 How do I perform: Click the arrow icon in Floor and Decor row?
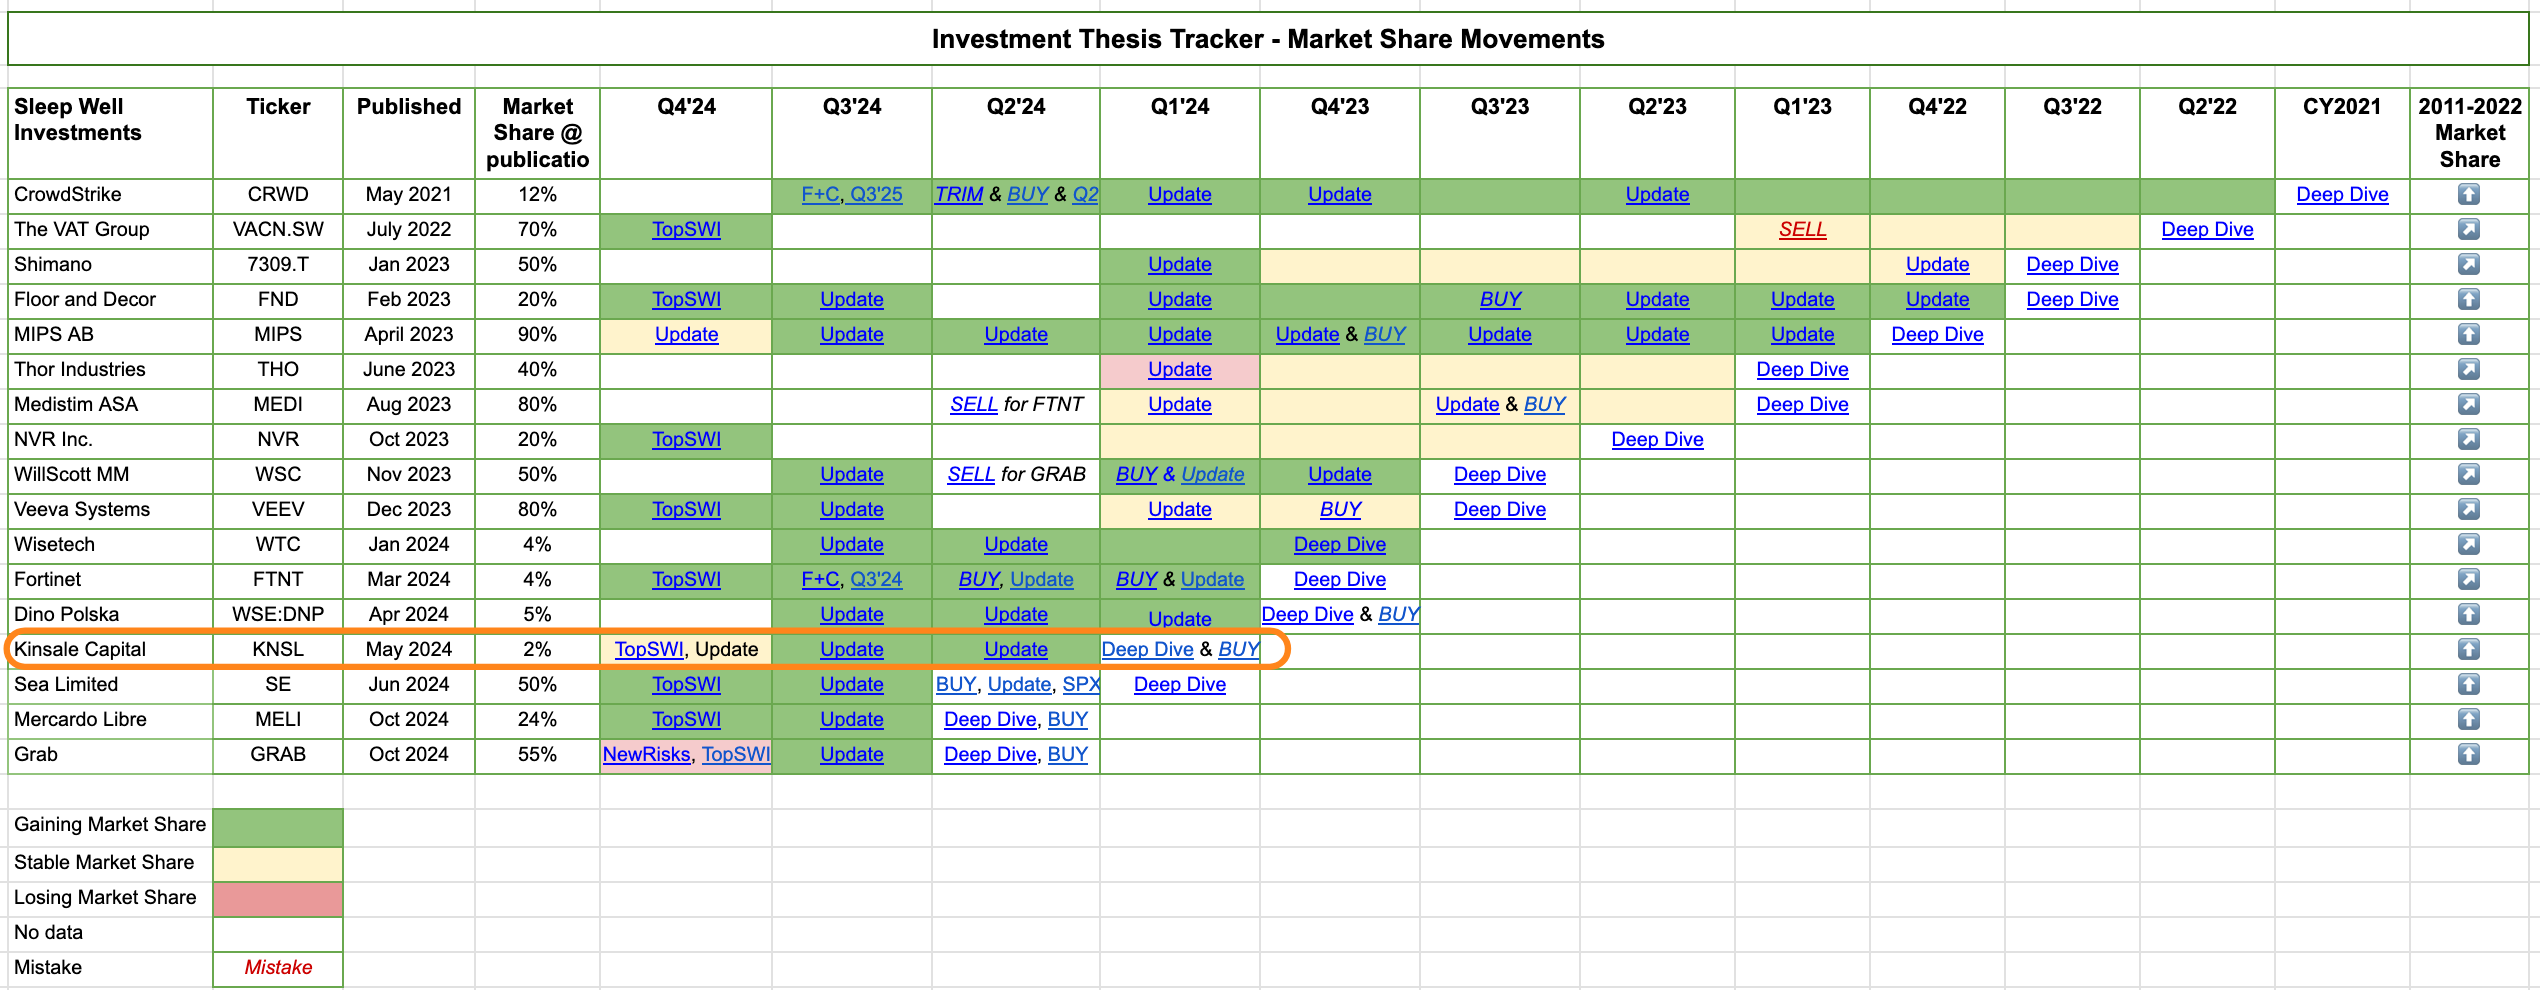(2468, 299)
